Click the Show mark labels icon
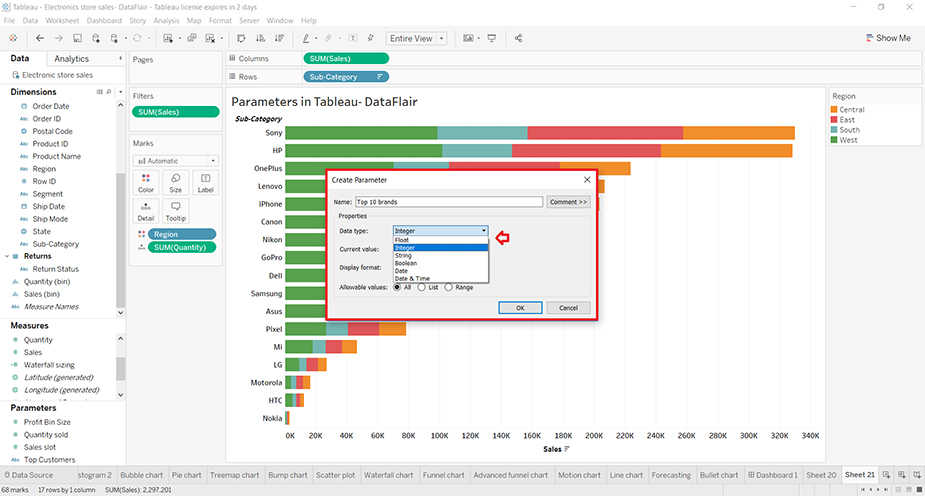925x496 pixels. pyautogui.click(x=353, y=38)
